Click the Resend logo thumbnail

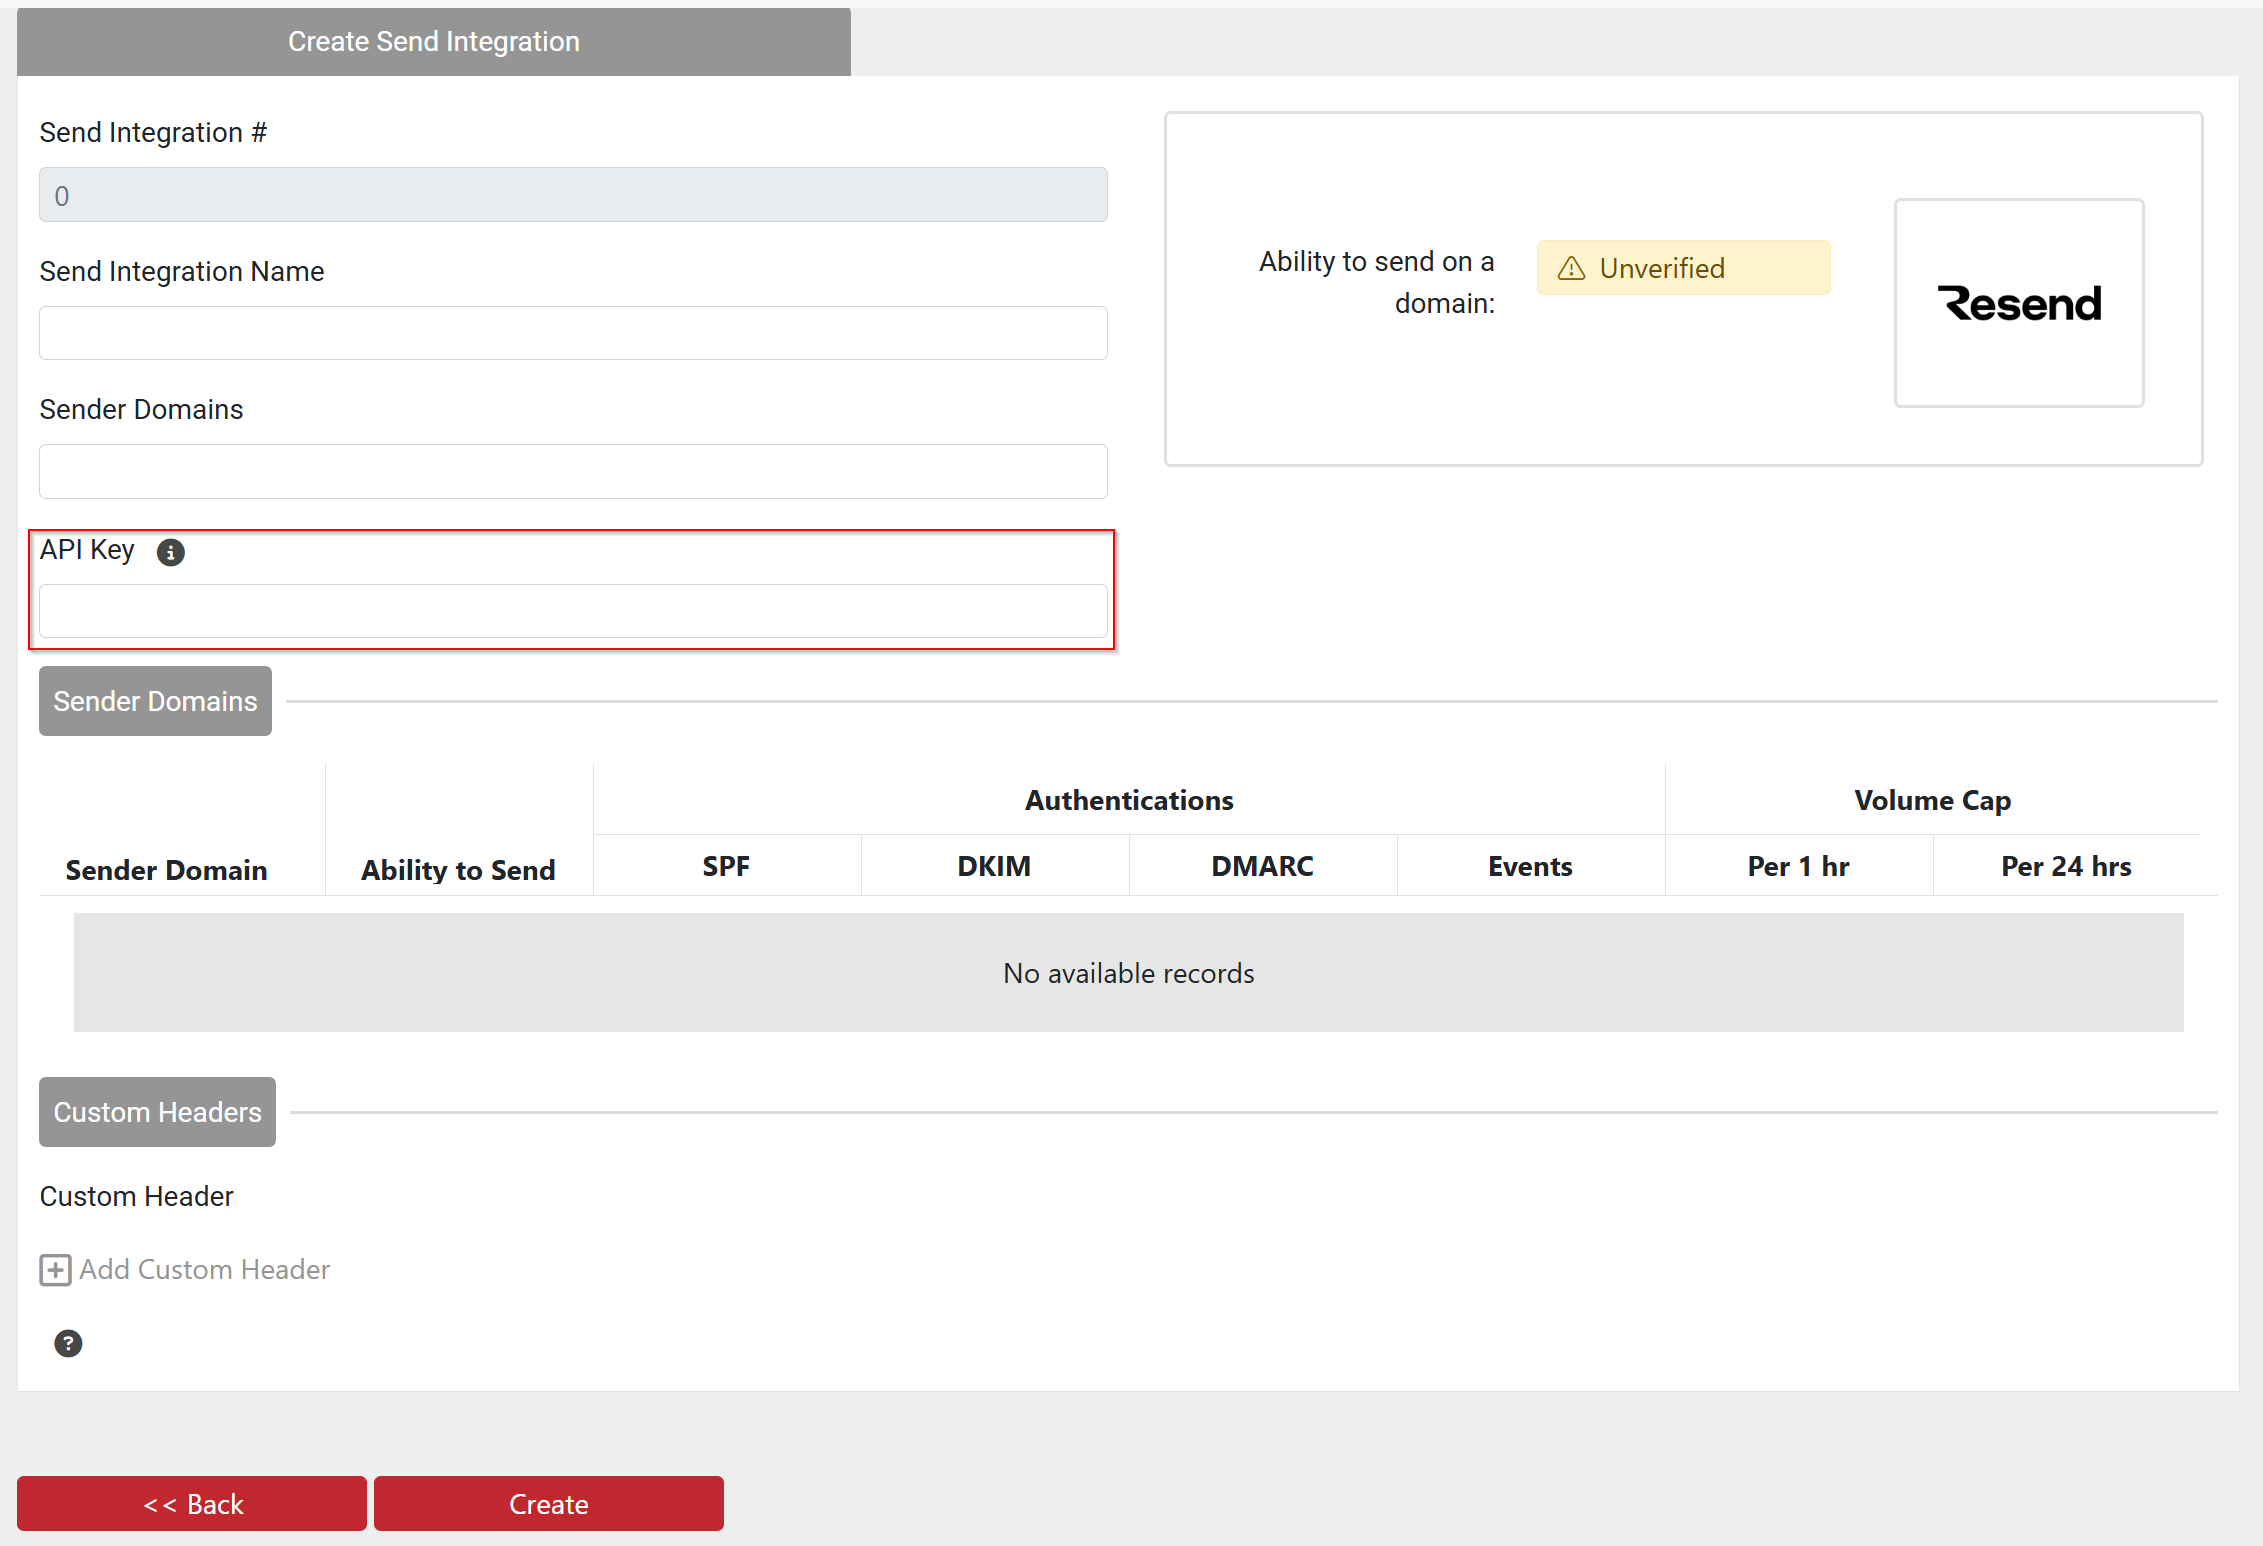[x=2018, y=303]
